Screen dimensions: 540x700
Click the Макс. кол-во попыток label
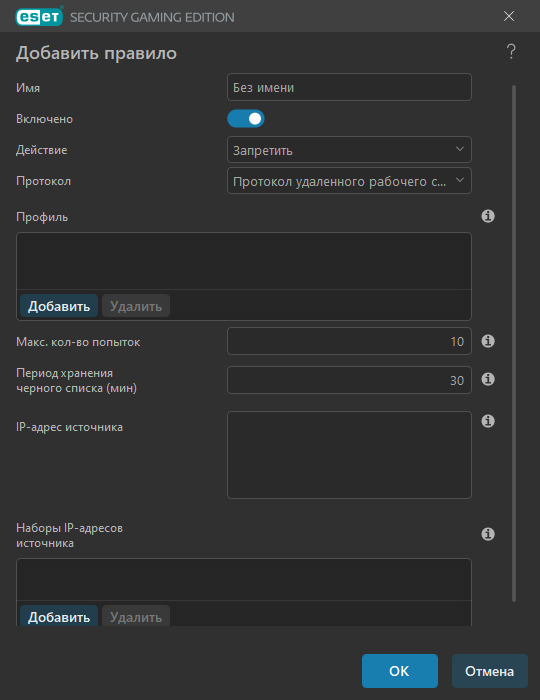(78, 342)
